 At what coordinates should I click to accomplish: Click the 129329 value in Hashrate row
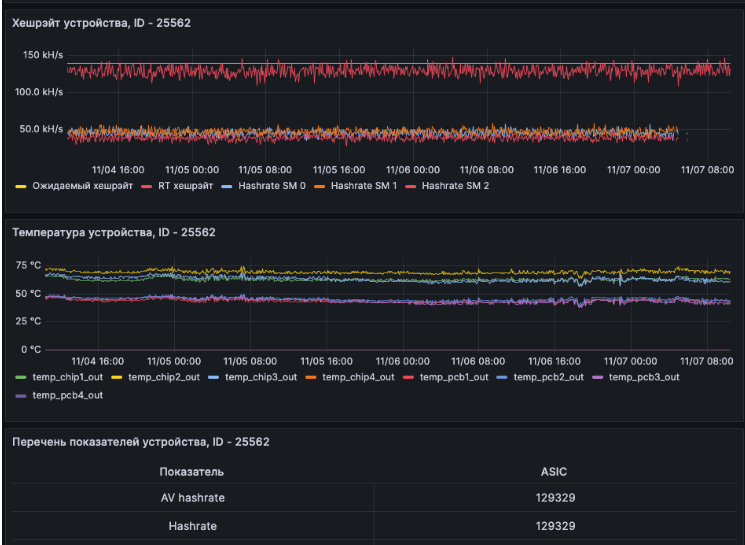click(x=554, y=526)
